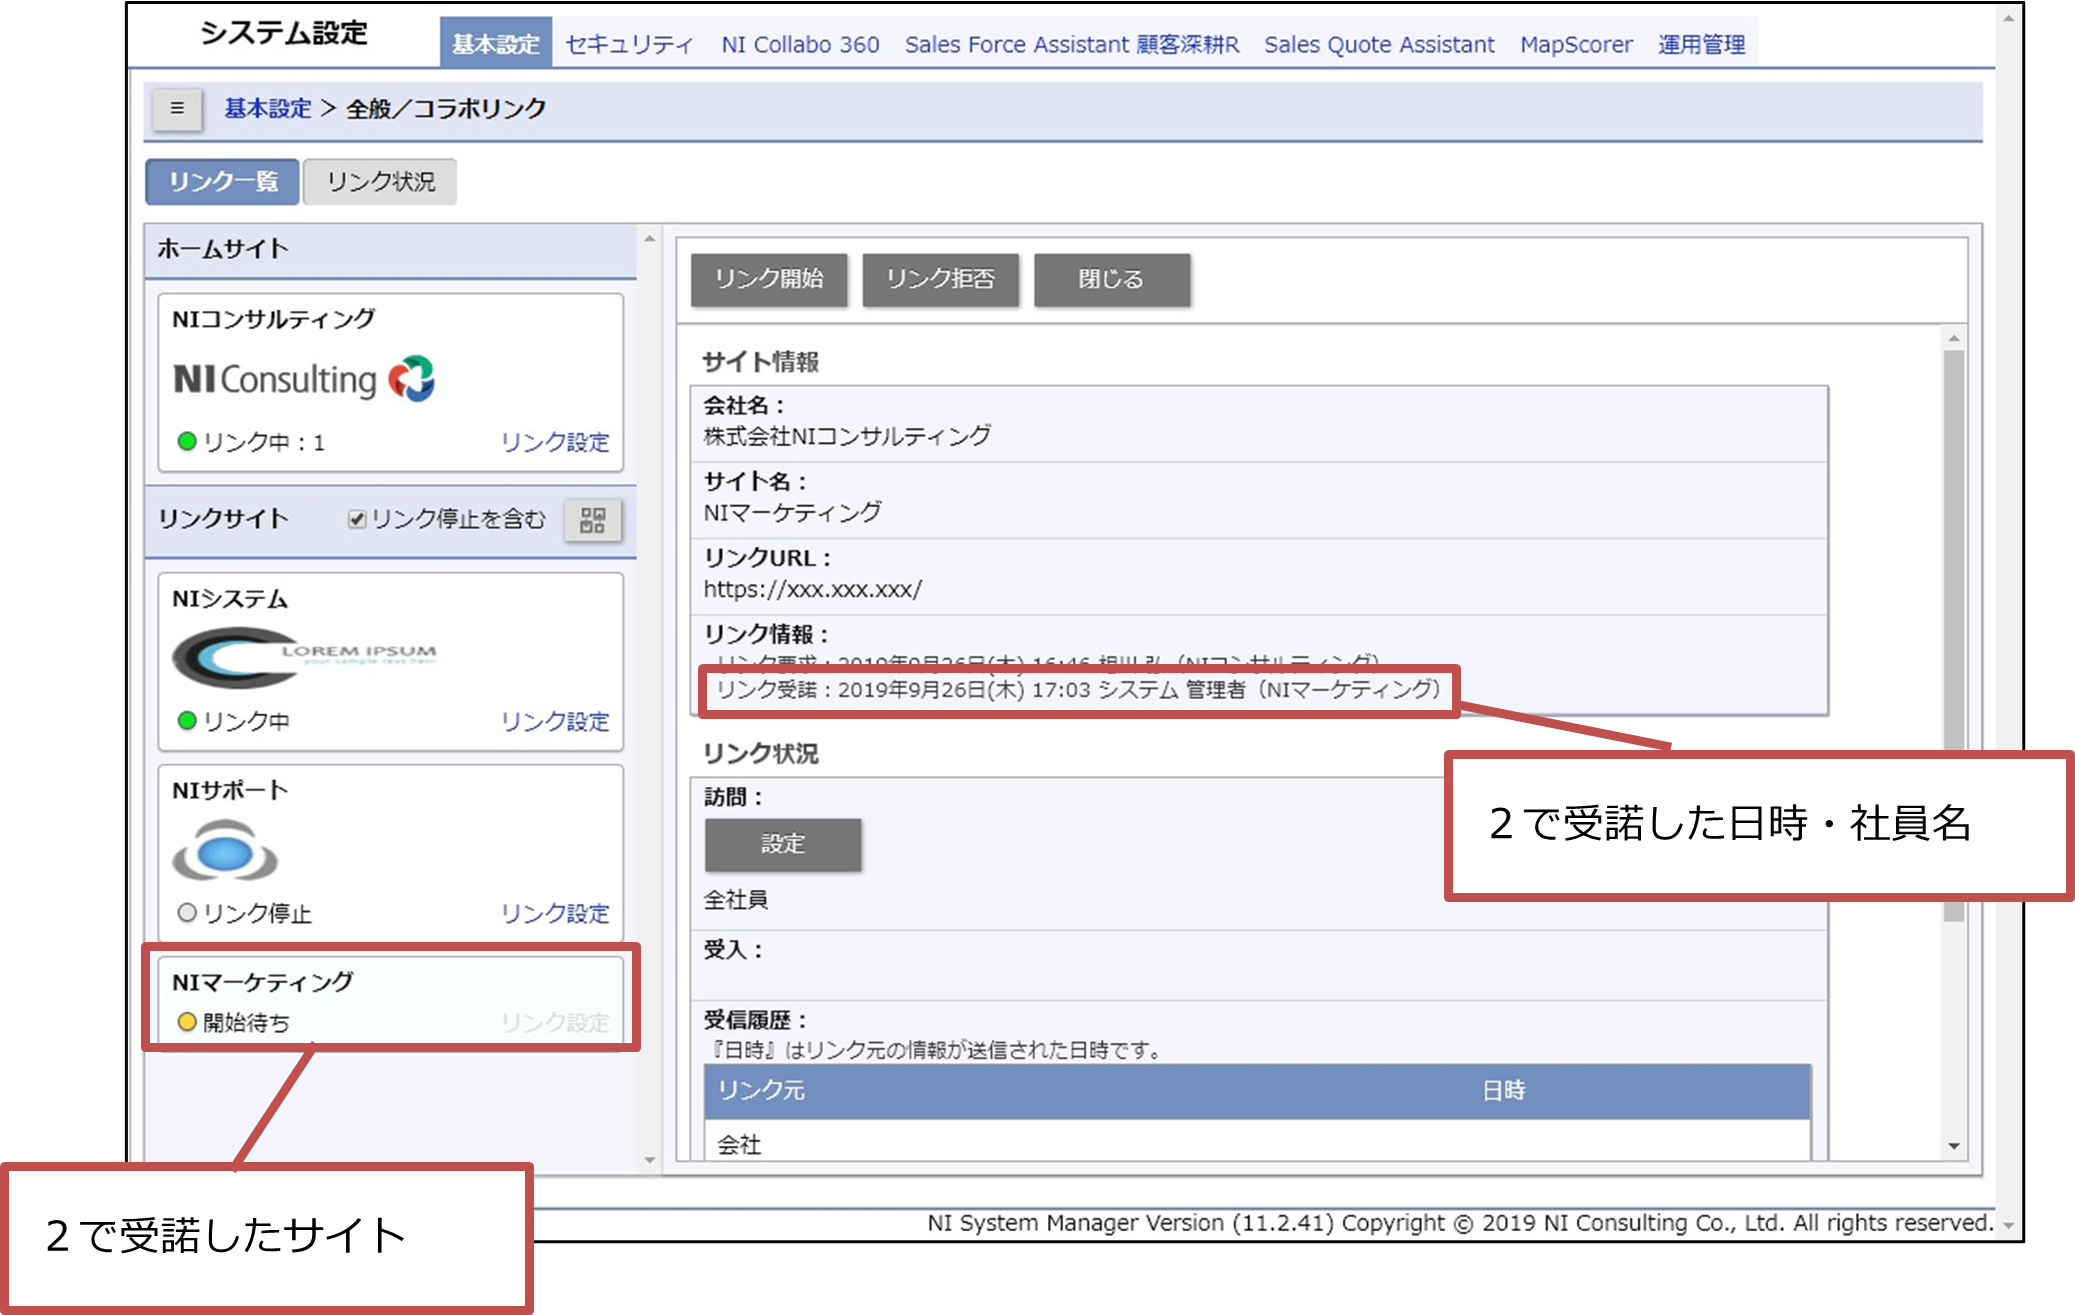This screenshot has width=2075, height=1315.
Task: Switch to リンク状況 sub-tab
Action: (380, 181)
